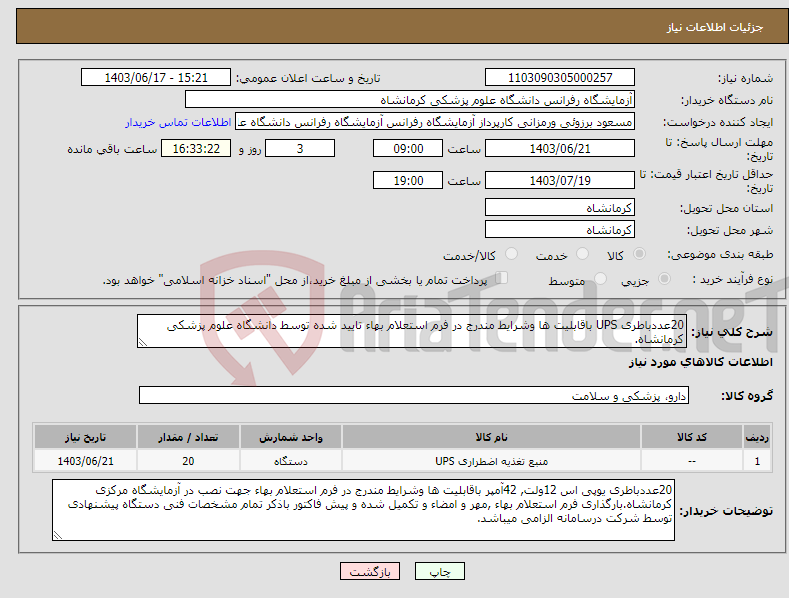Click the جزئیات اطلاعات نیاز header title
789x598 pixels.
[715, 27]
